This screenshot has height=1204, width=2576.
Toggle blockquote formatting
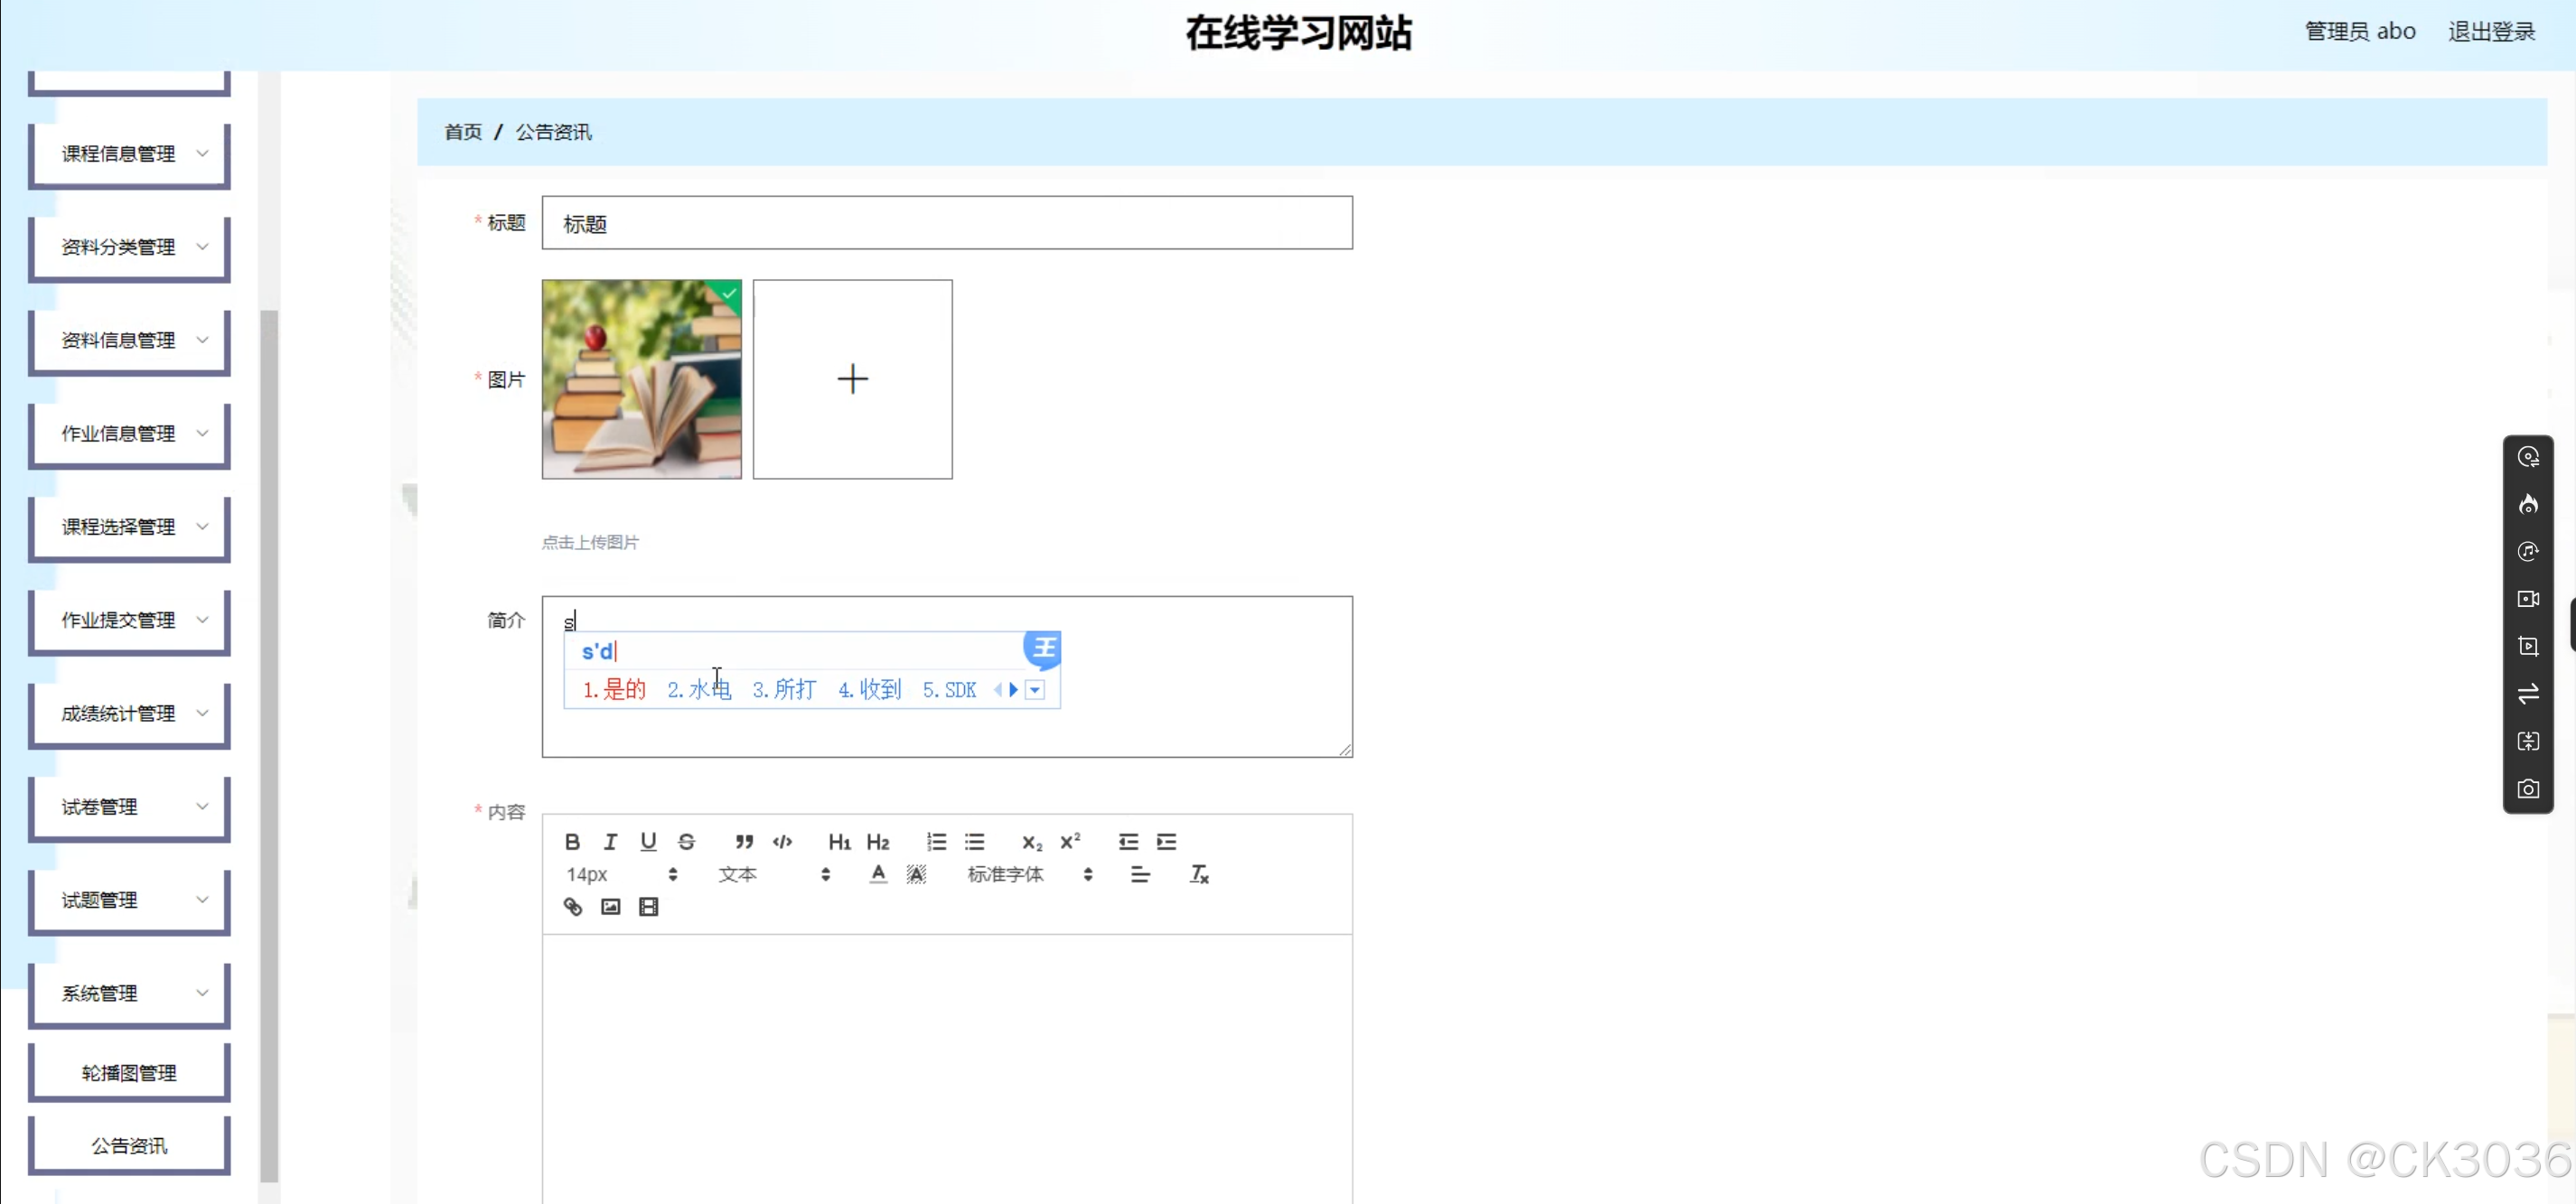tap(744, 842)
